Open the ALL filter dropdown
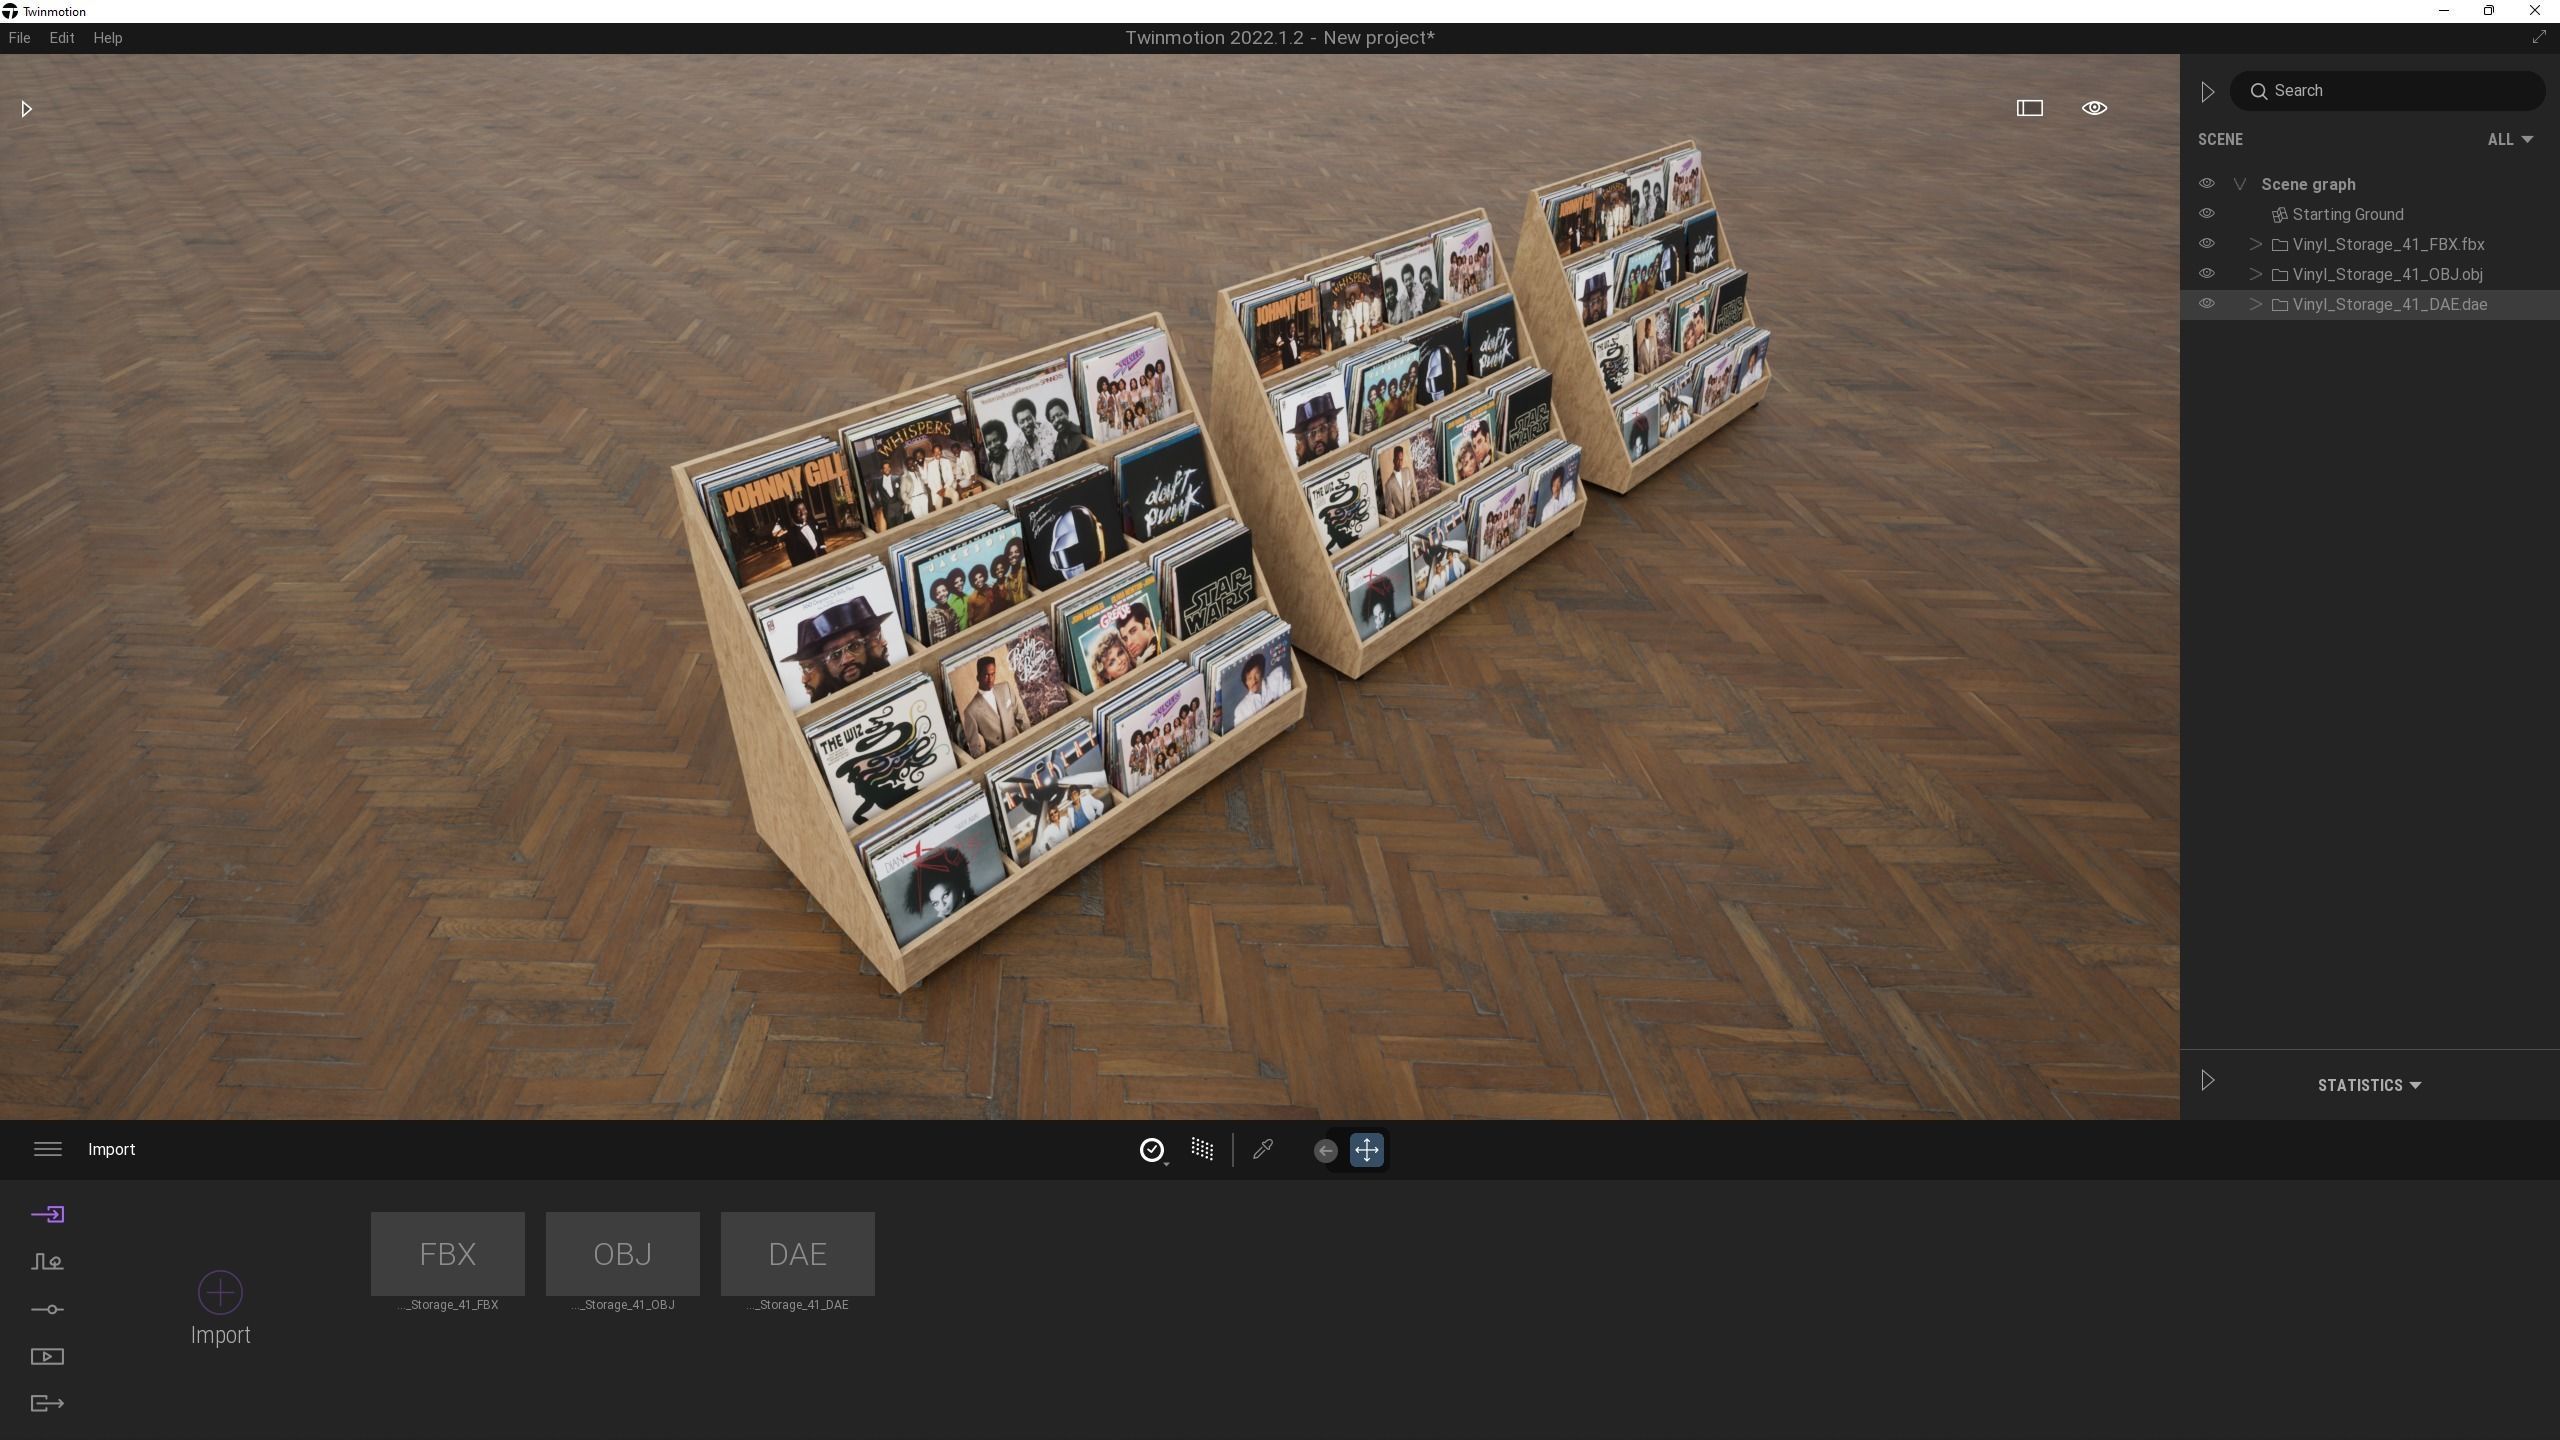Screen dimensions: 2560x1440 point(2510,140)
